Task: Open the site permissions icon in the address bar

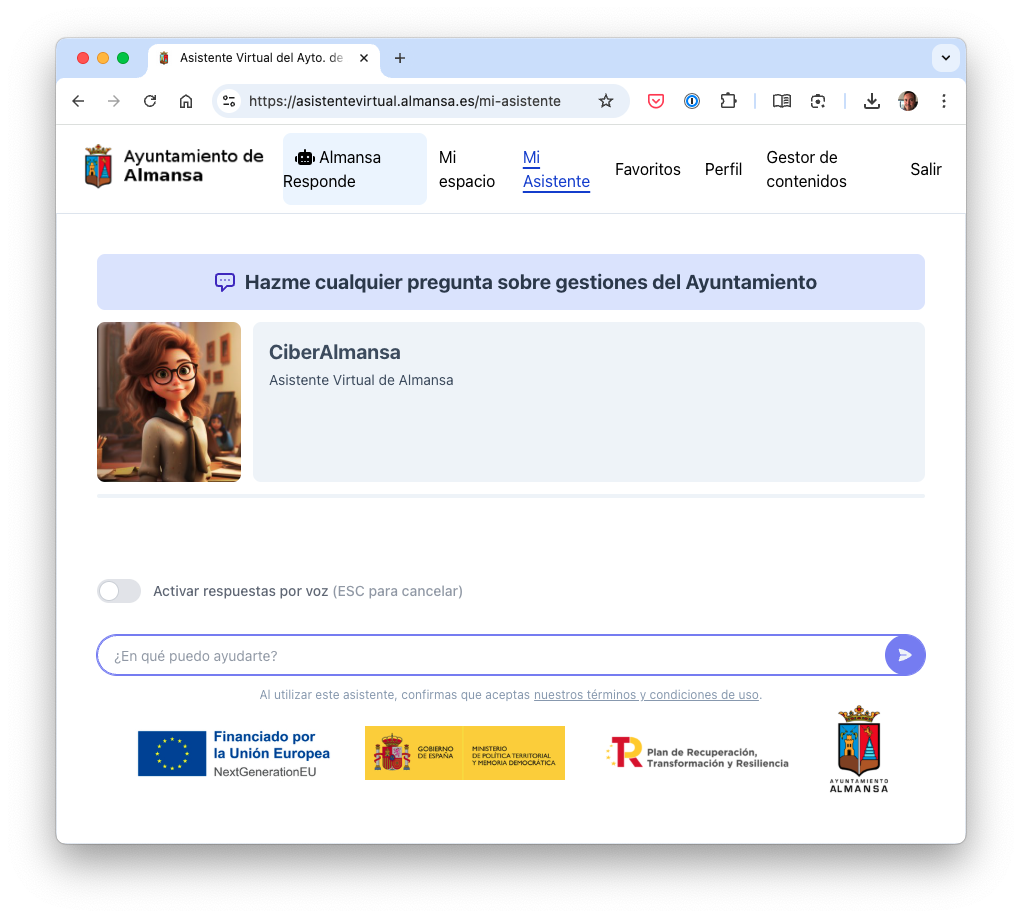Action: tap(229, 101)
